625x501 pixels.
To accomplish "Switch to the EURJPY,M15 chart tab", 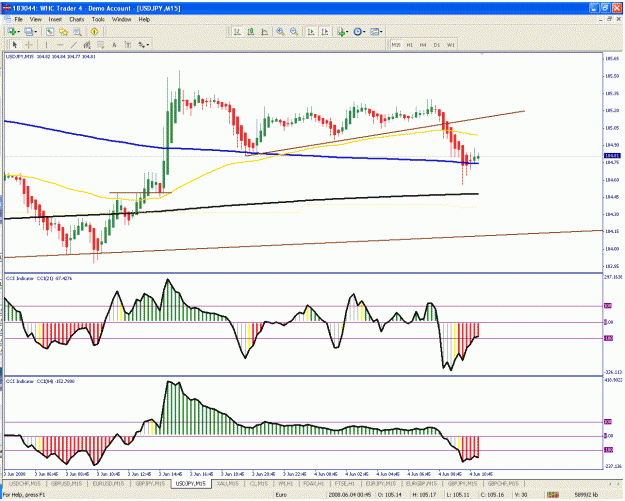I will click(x=381, y=483).
